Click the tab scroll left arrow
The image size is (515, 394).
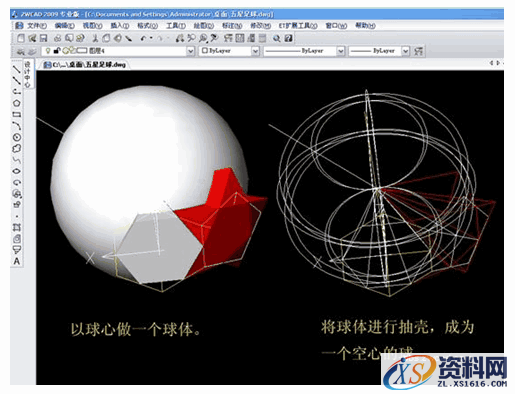coord(491,63)
